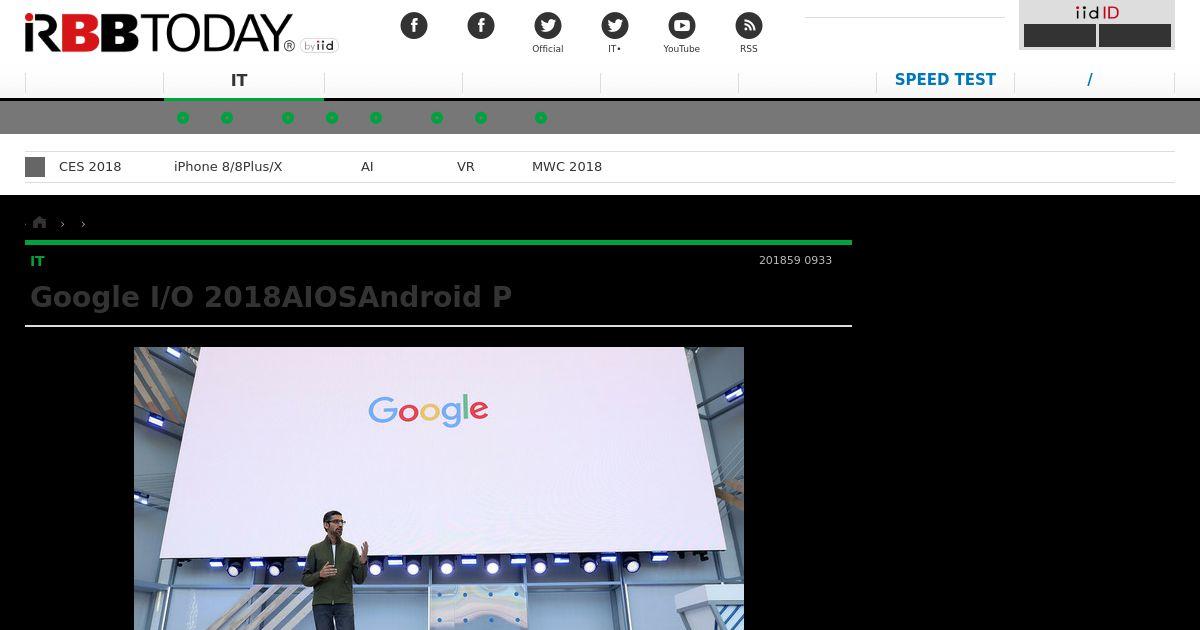The height and width of the screenshot is (630, 1200).
Task: Click the Google I/O 2018 article headline
Action: (x=271, y=297)
